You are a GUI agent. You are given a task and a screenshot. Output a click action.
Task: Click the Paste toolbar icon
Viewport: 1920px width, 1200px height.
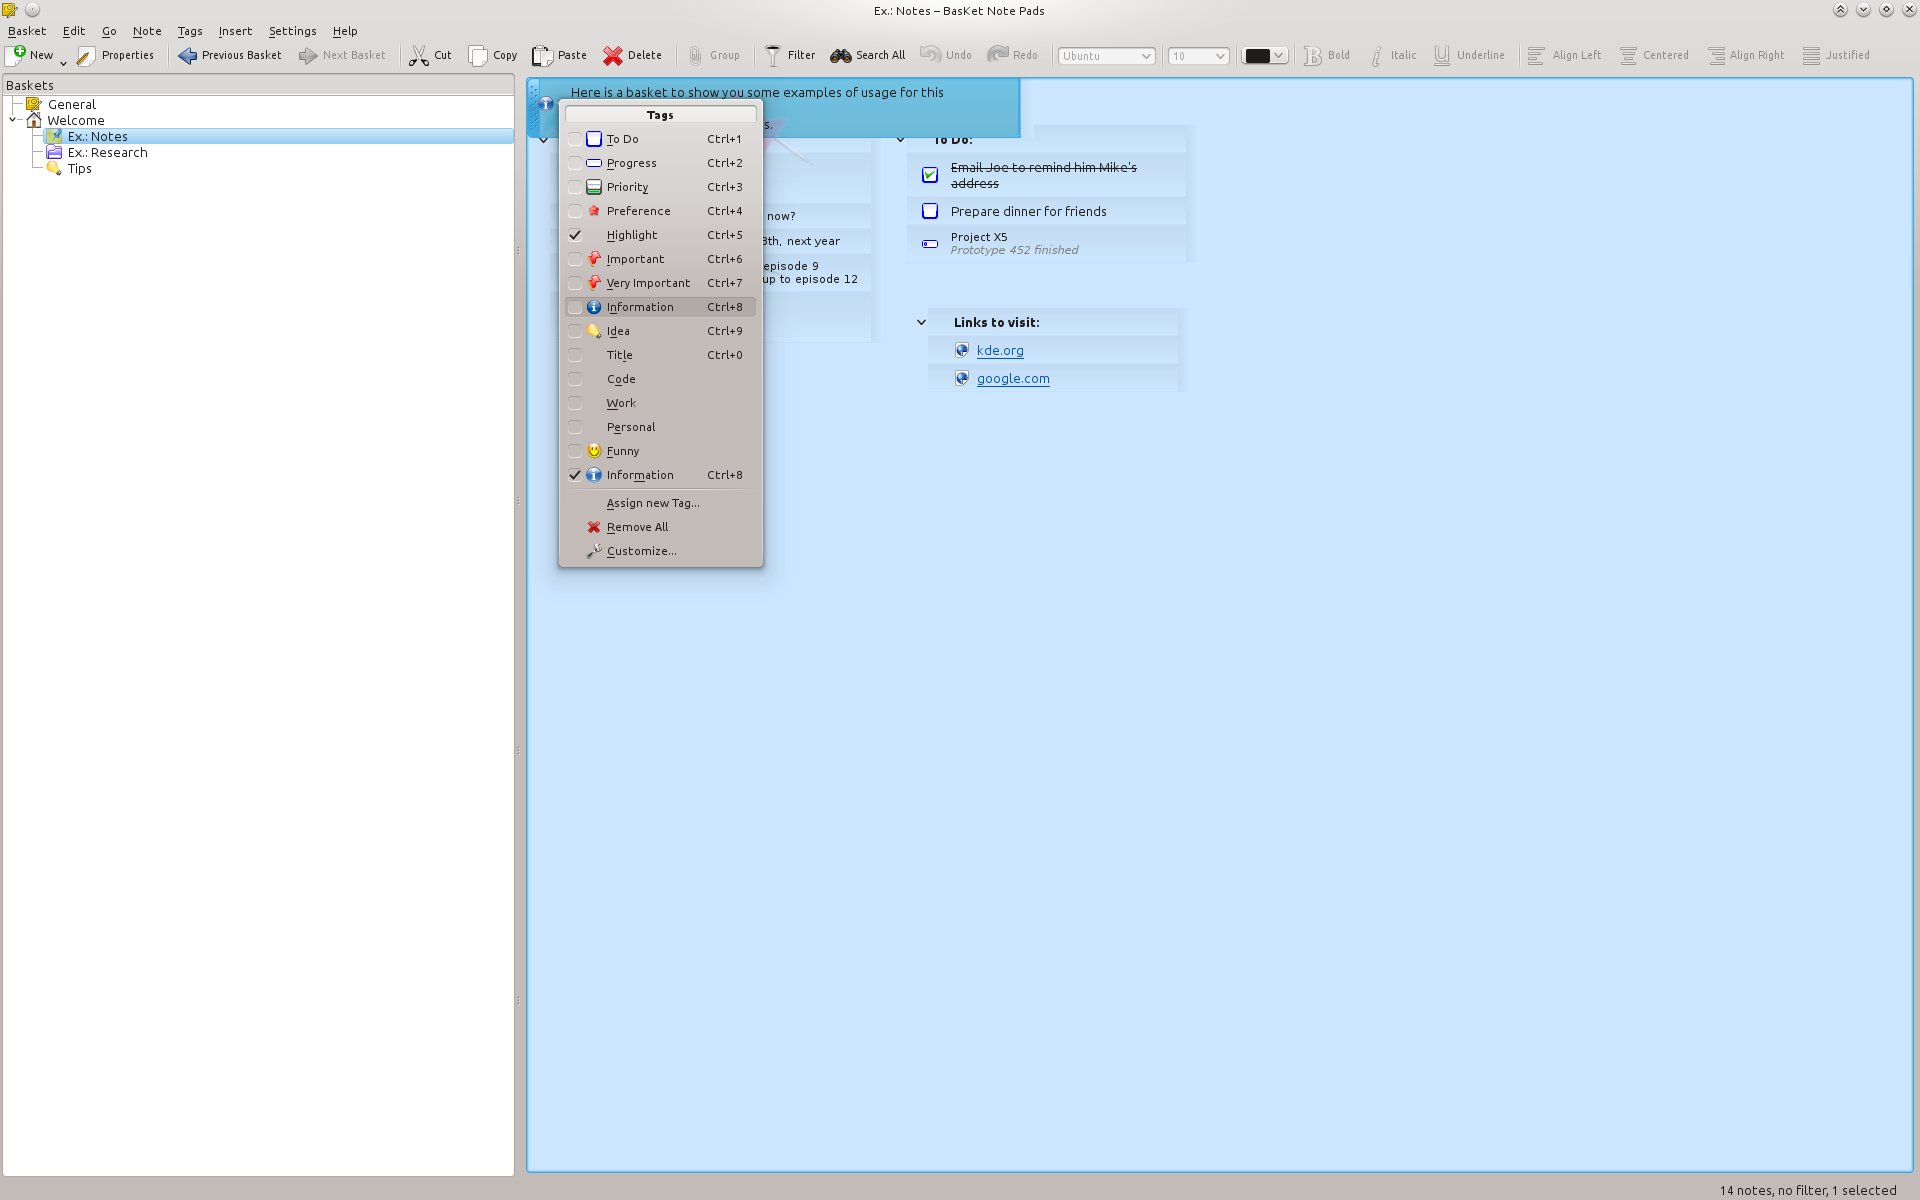click(x=542, y=55)
